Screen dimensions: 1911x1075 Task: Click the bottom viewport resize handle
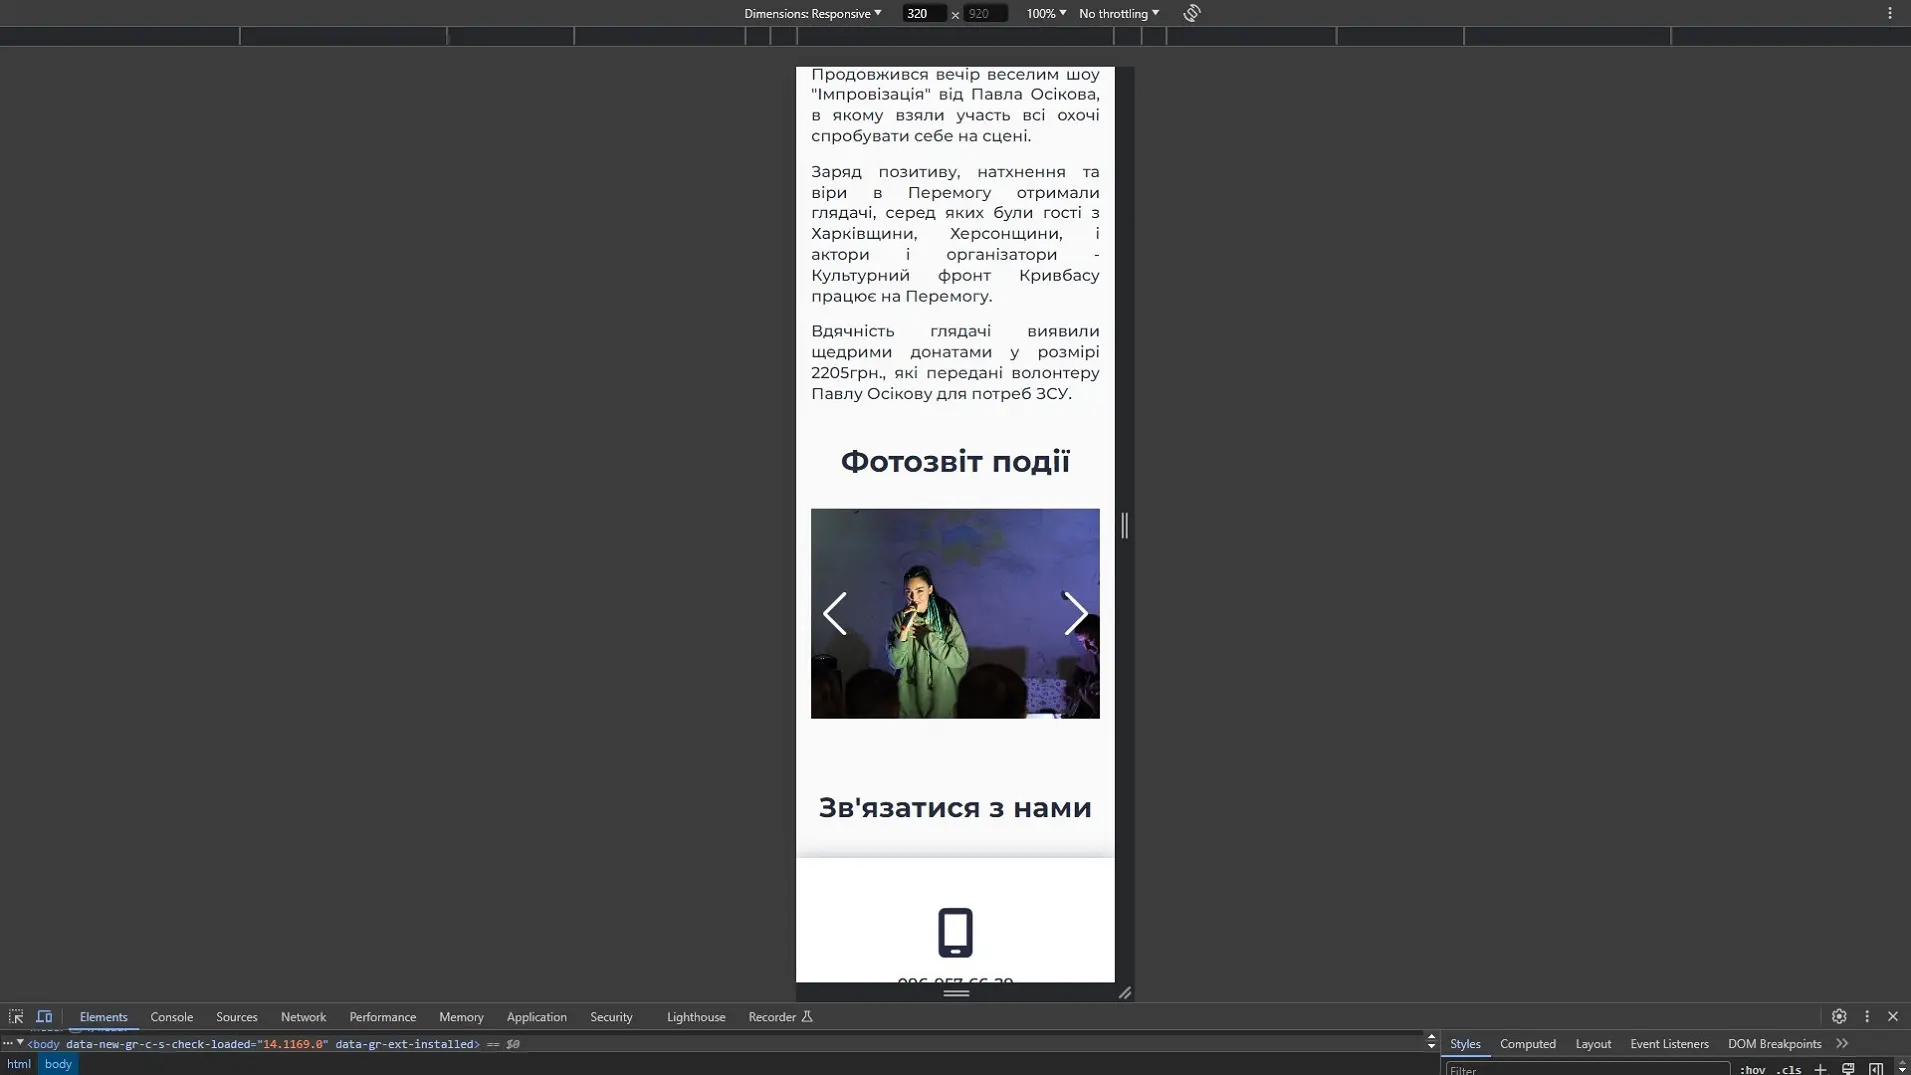(x=956, y=992)
